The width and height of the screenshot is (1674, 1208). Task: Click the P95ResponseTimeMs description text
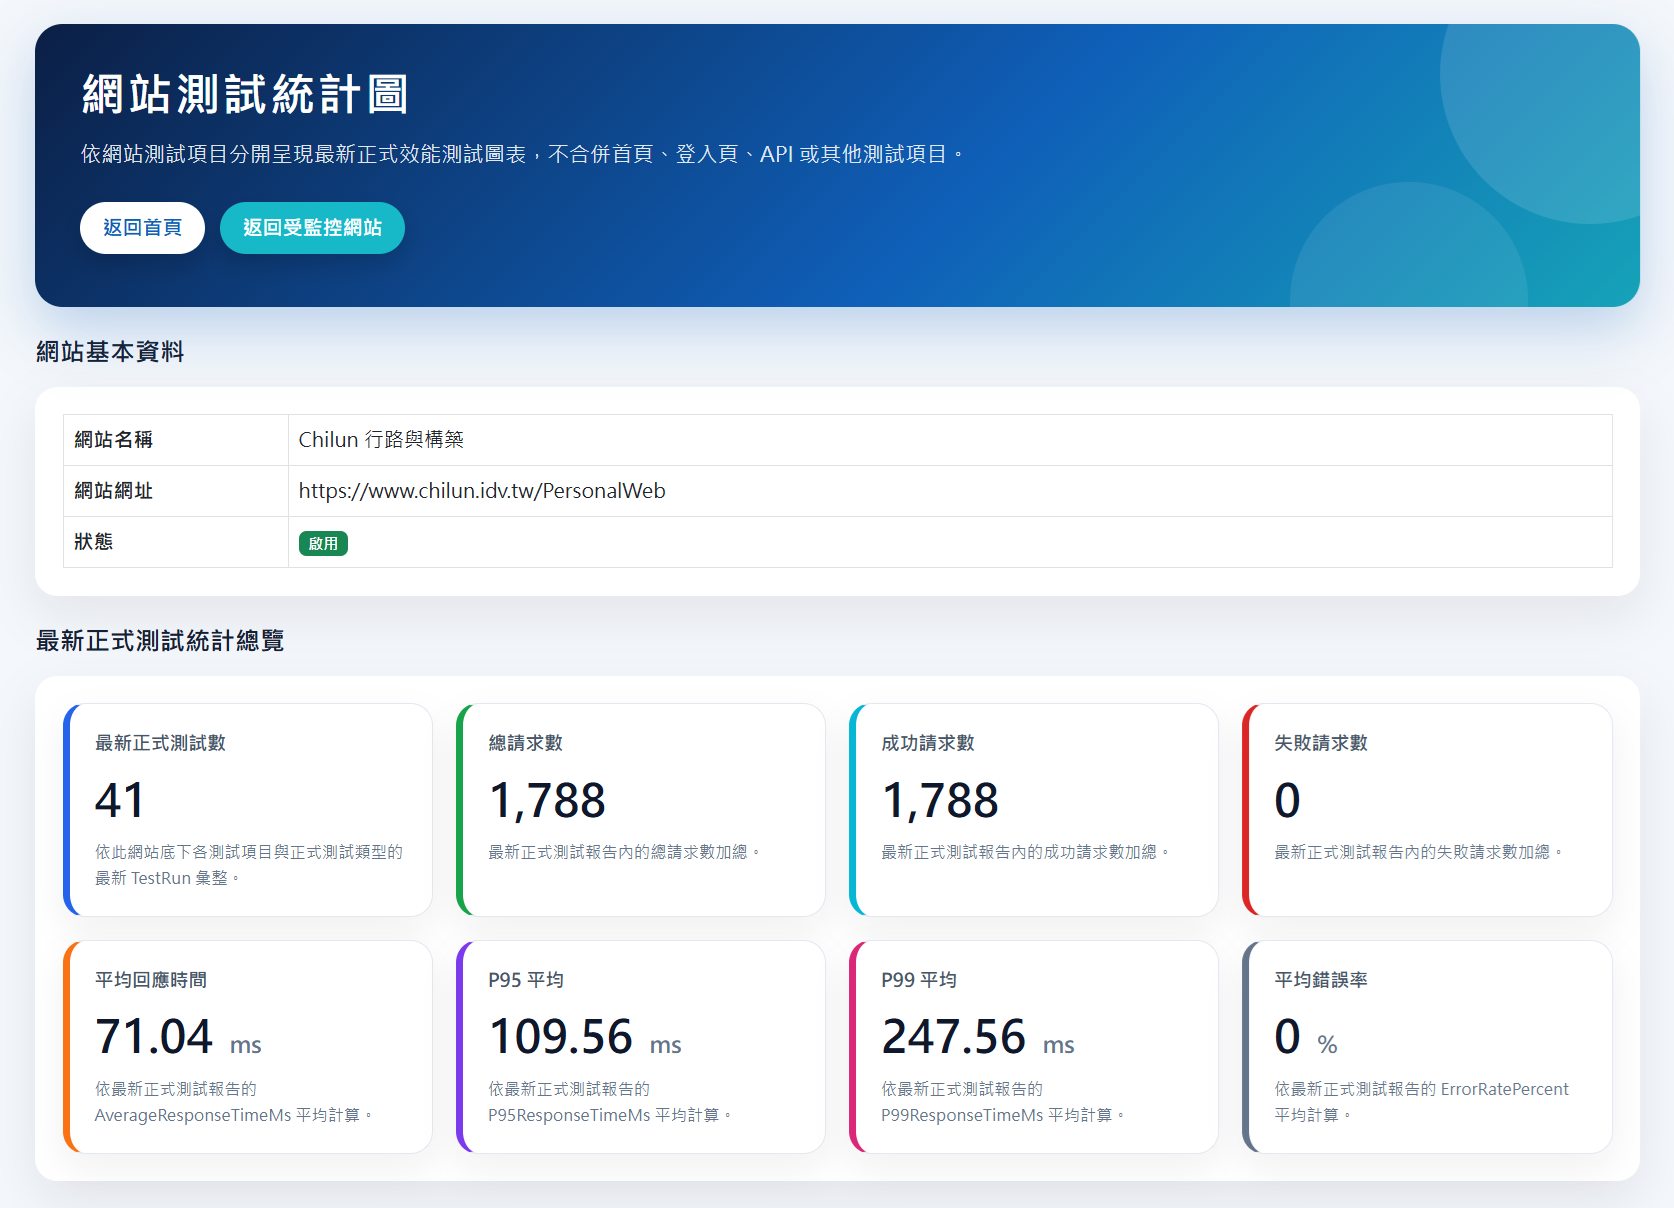click(x=610, y=1102)
